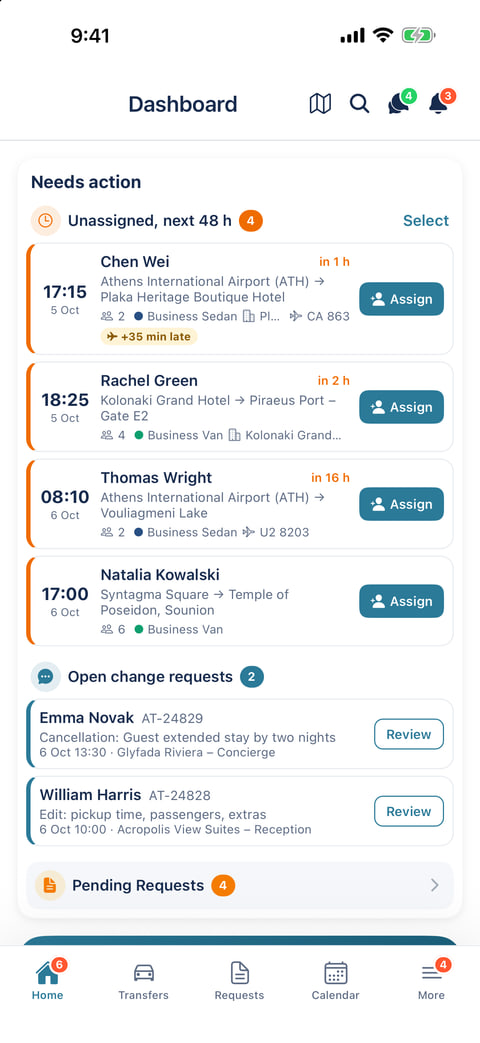The height and width of the screenshot is (1043, 480).
Task: Open chat messages with green badge
Action: click(x=401, y=102)
